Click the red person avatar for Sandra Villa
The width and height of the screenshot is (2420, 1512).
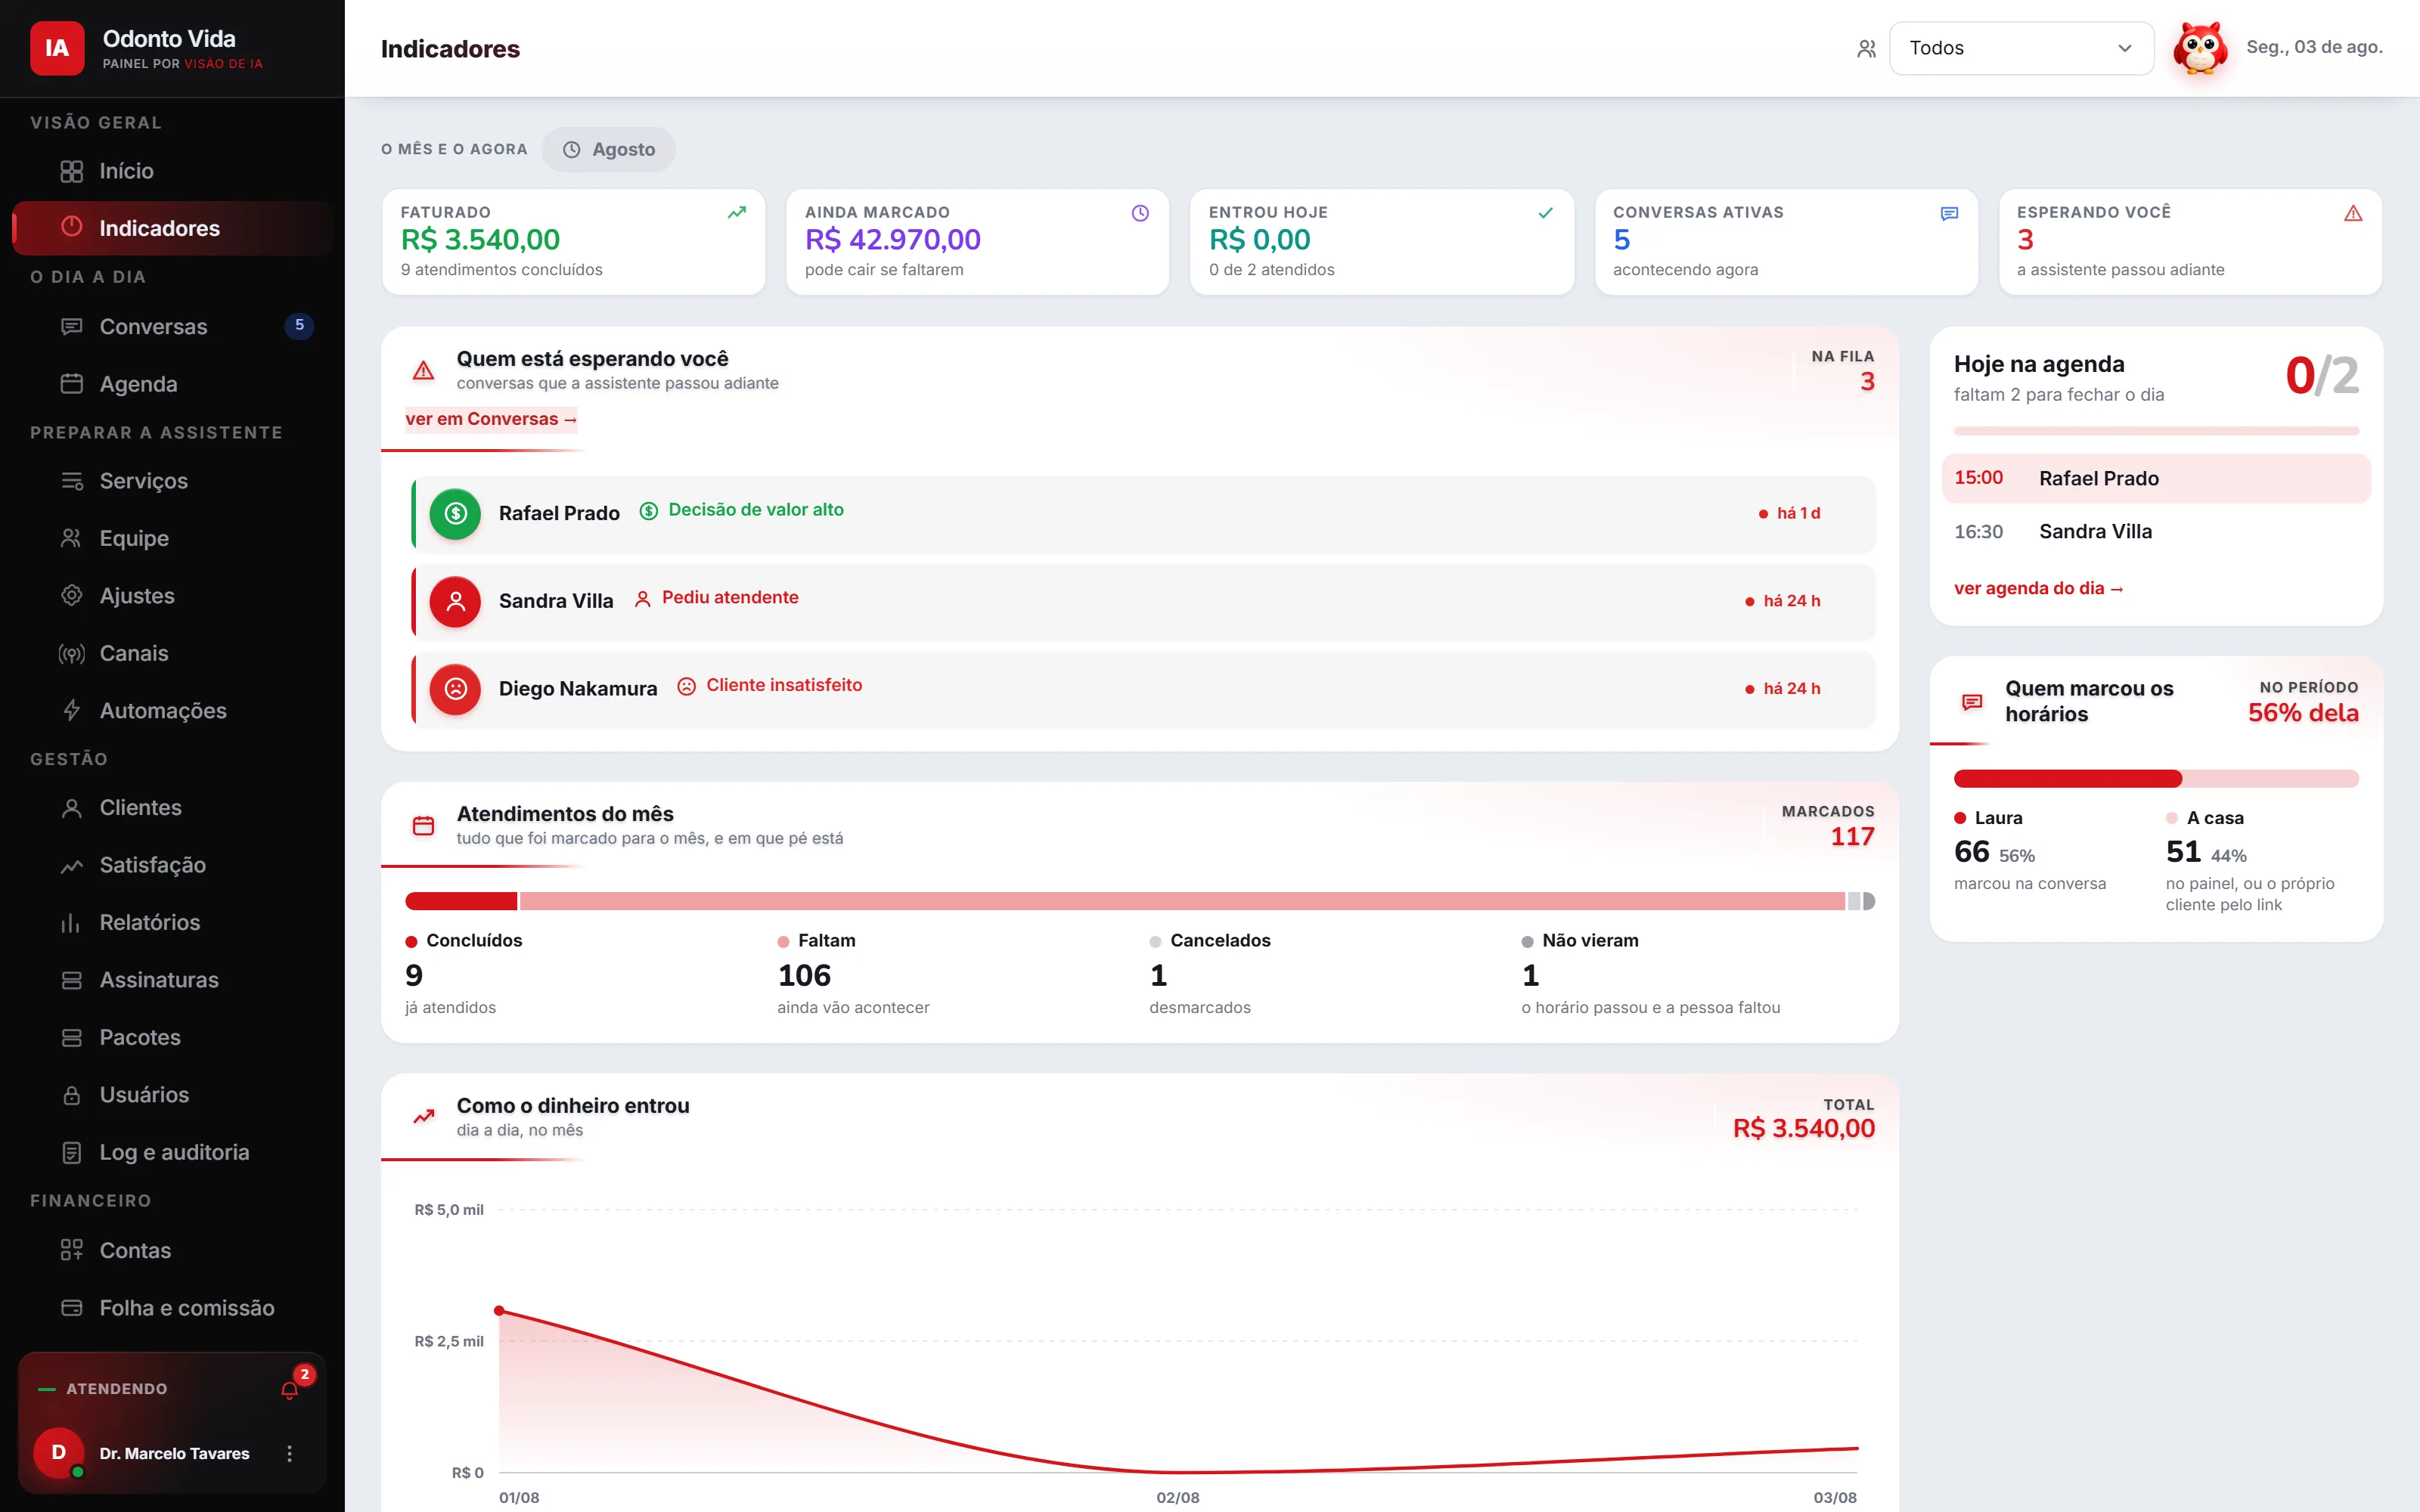pos(455,601)
